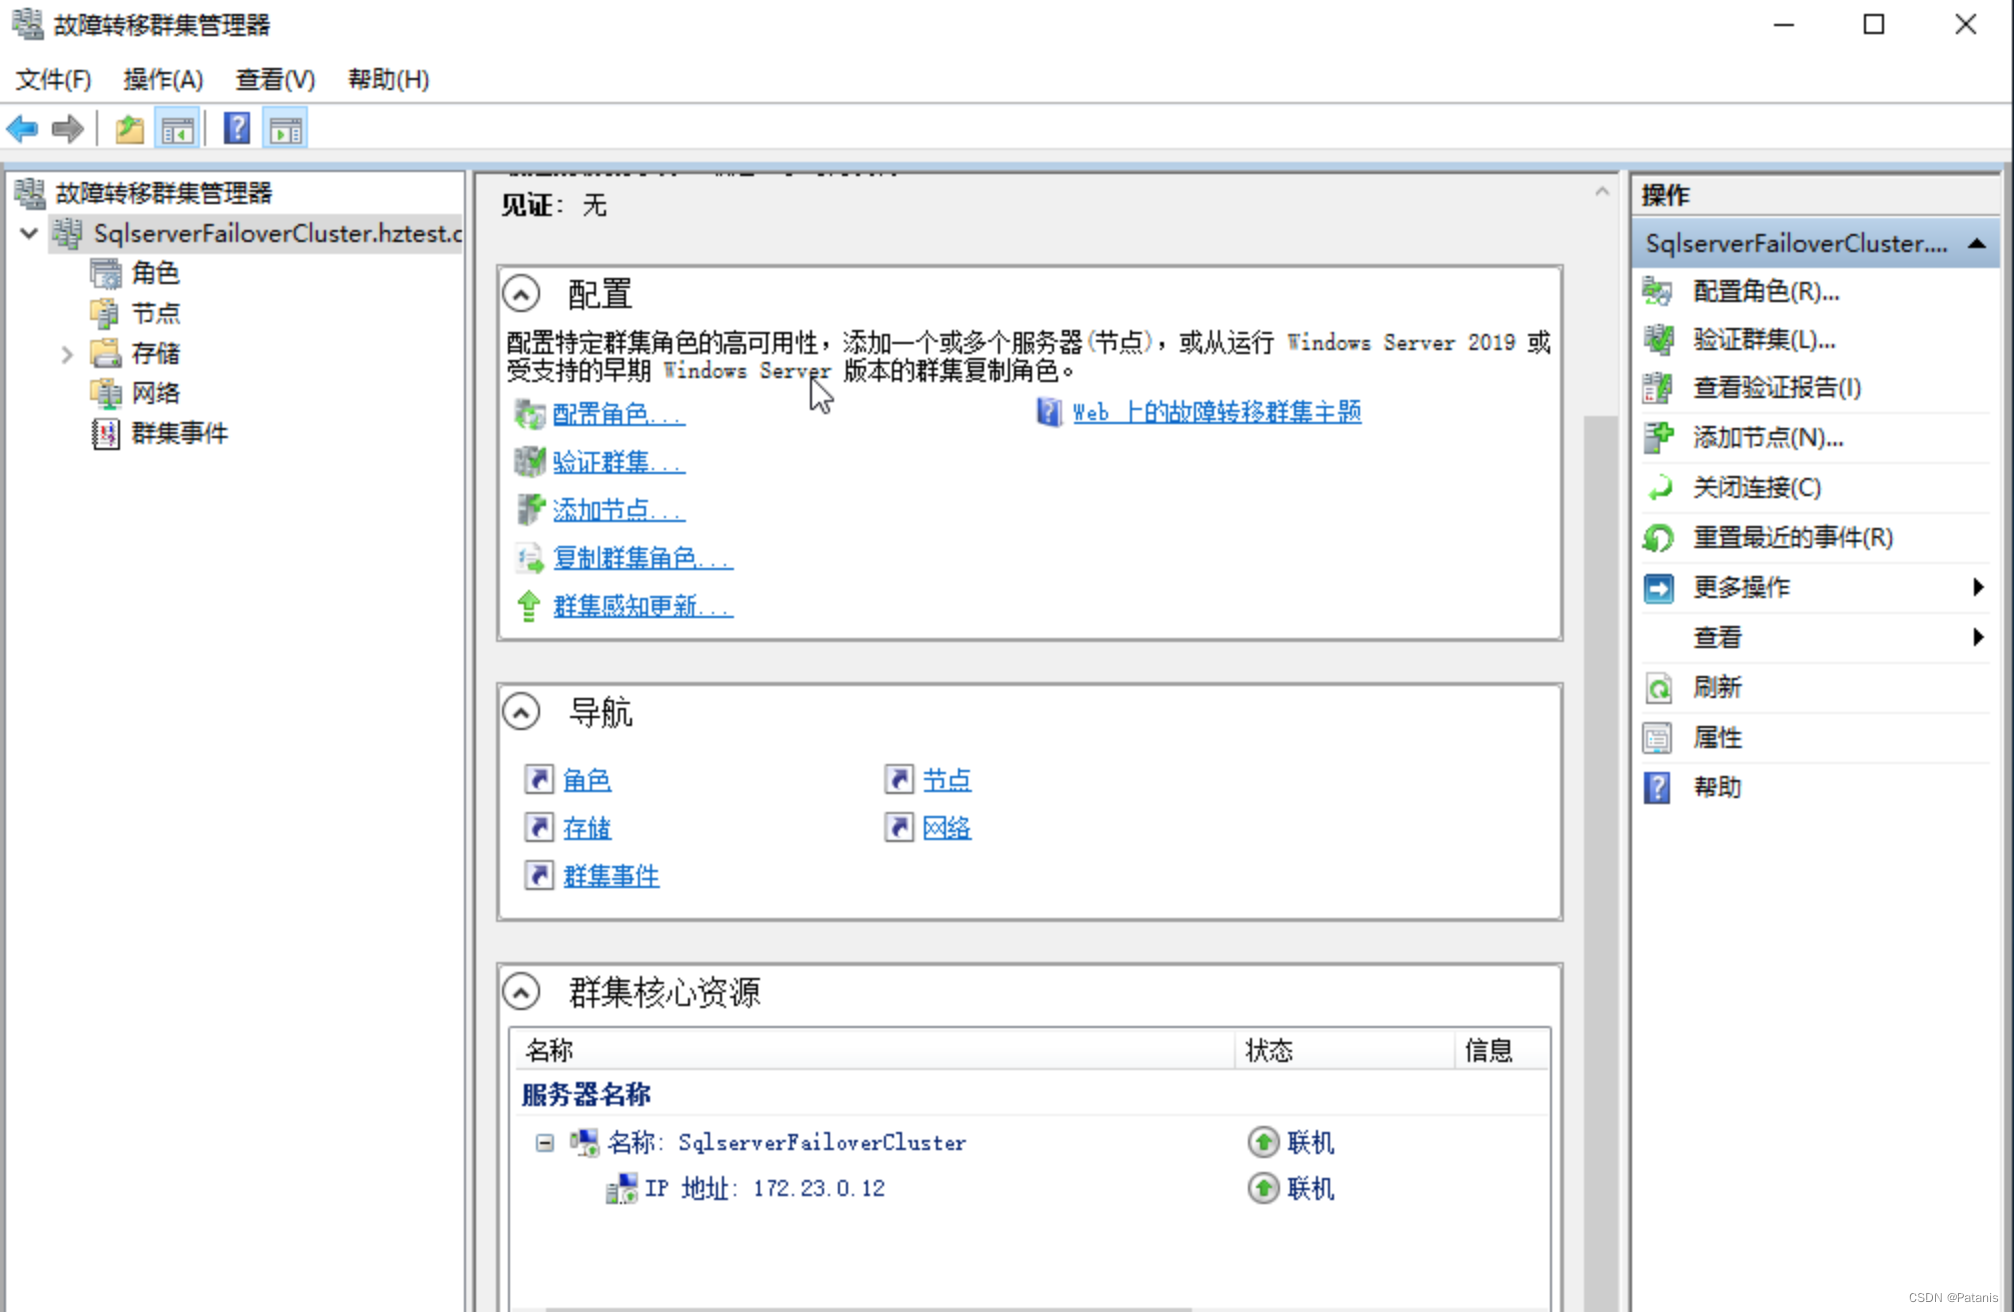Click the 复制群集角色 link
This screenshot has width=2014, height=1312.
642,557
